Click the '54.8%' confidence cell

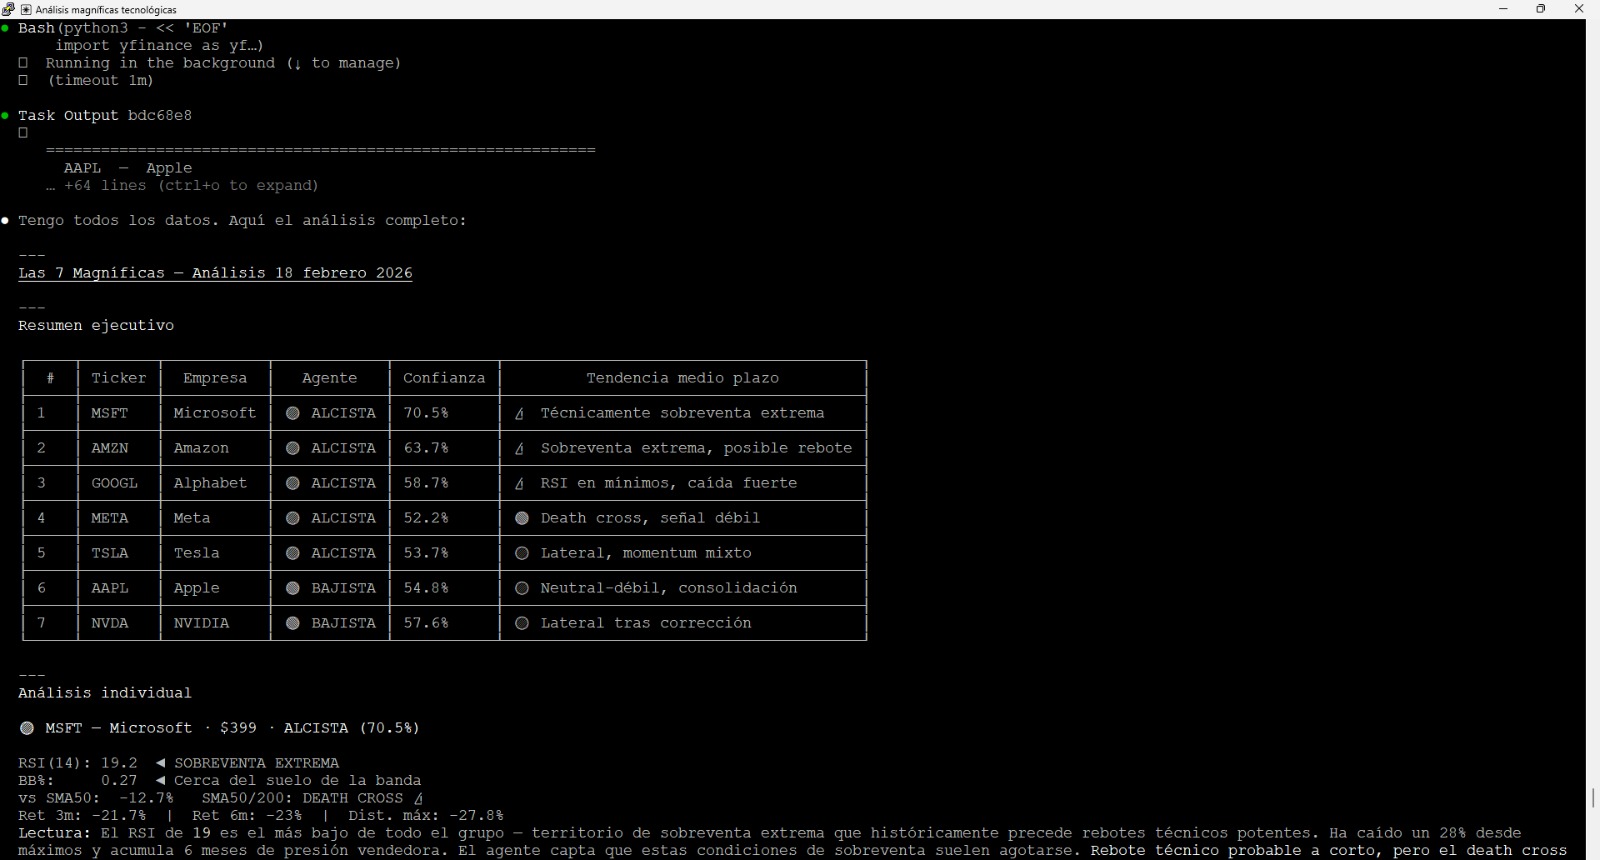pos(426,588)
